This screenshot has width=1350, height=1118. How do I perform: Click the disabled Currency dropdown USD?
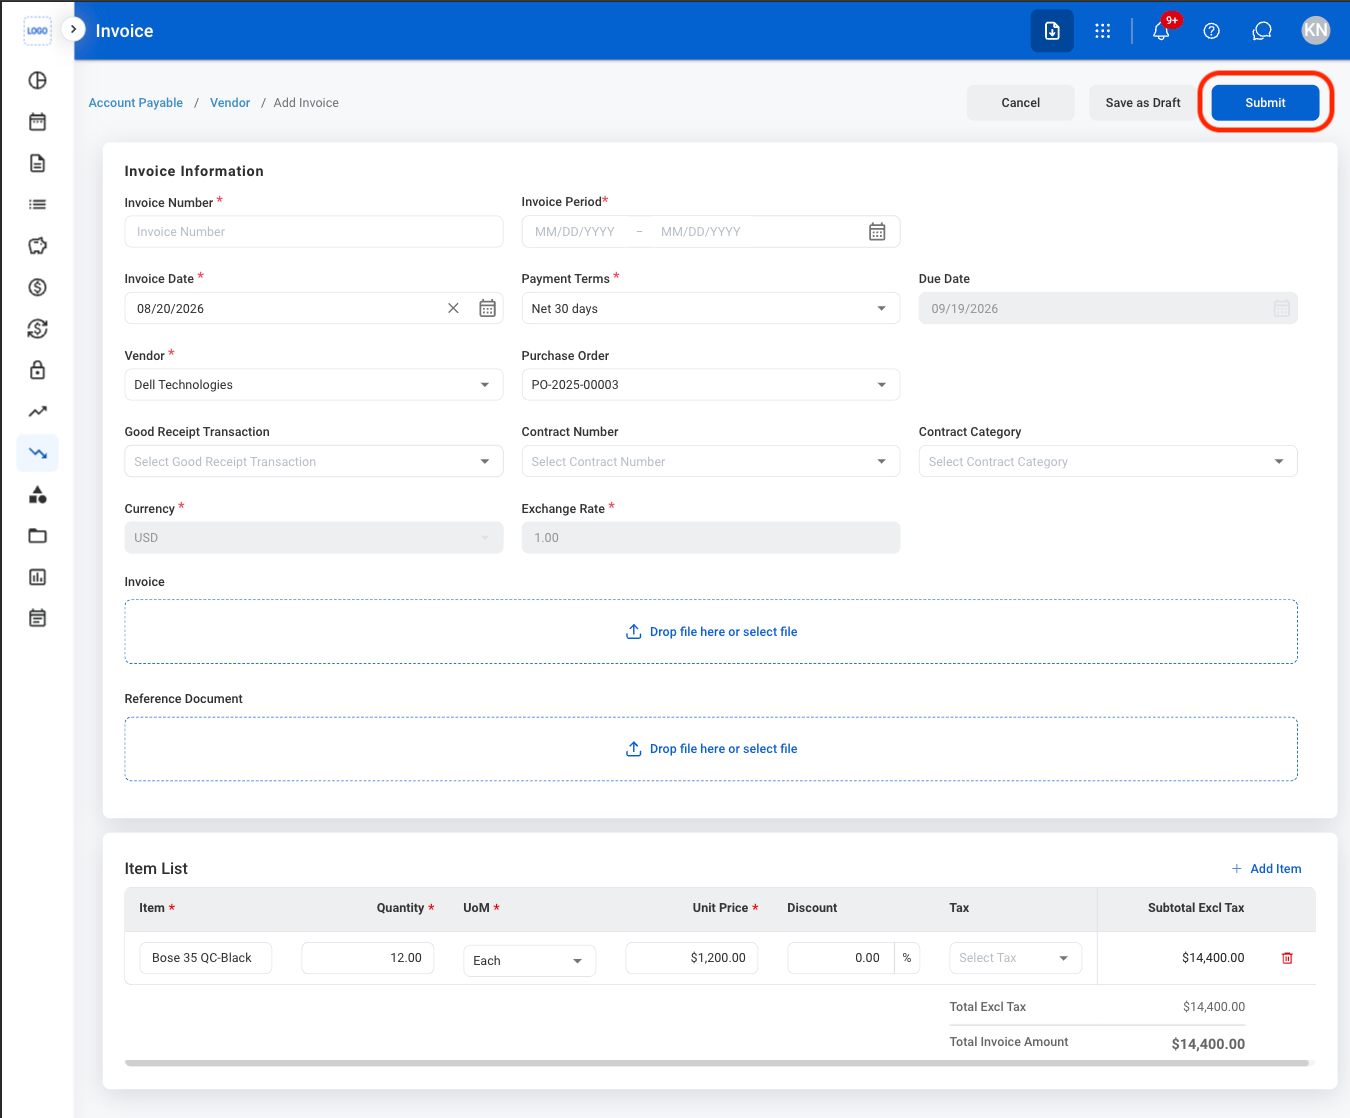[314, 538]
